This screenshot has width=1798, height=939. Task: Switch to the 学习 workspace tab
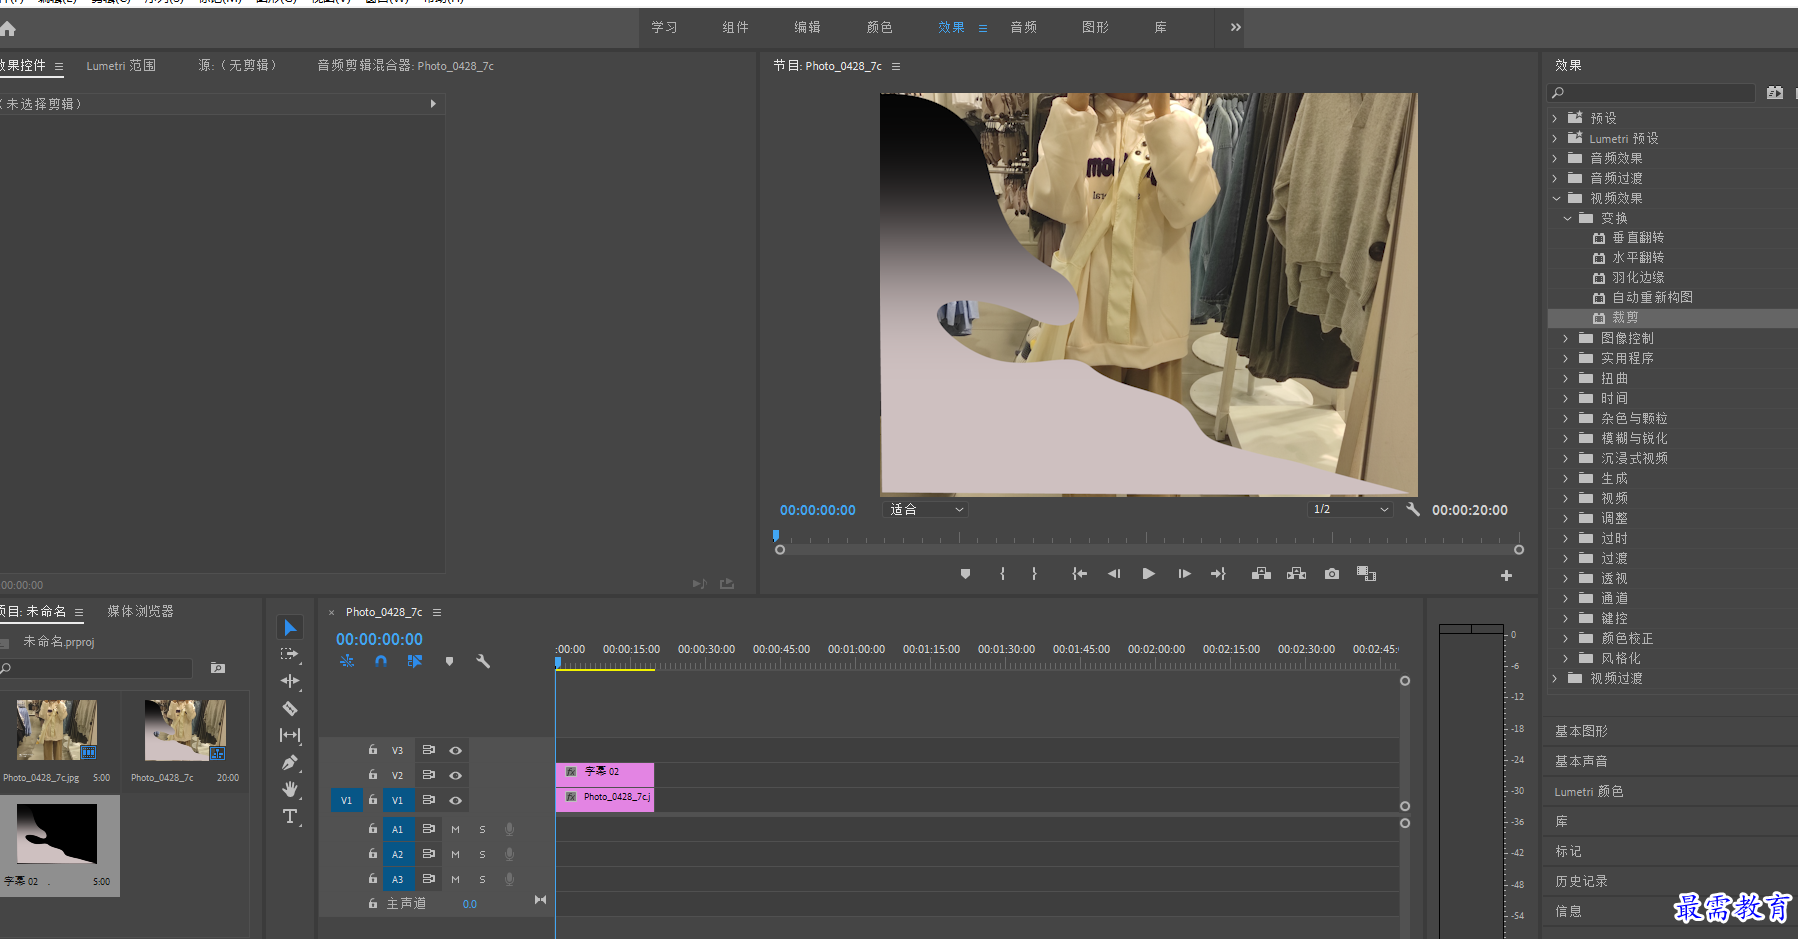pos(664,27)
